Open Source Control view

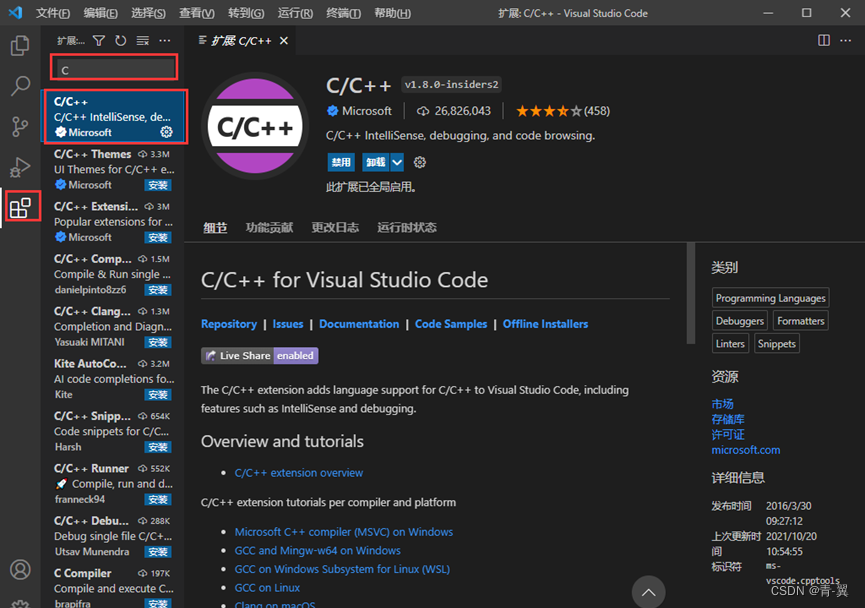click(20, 127)
